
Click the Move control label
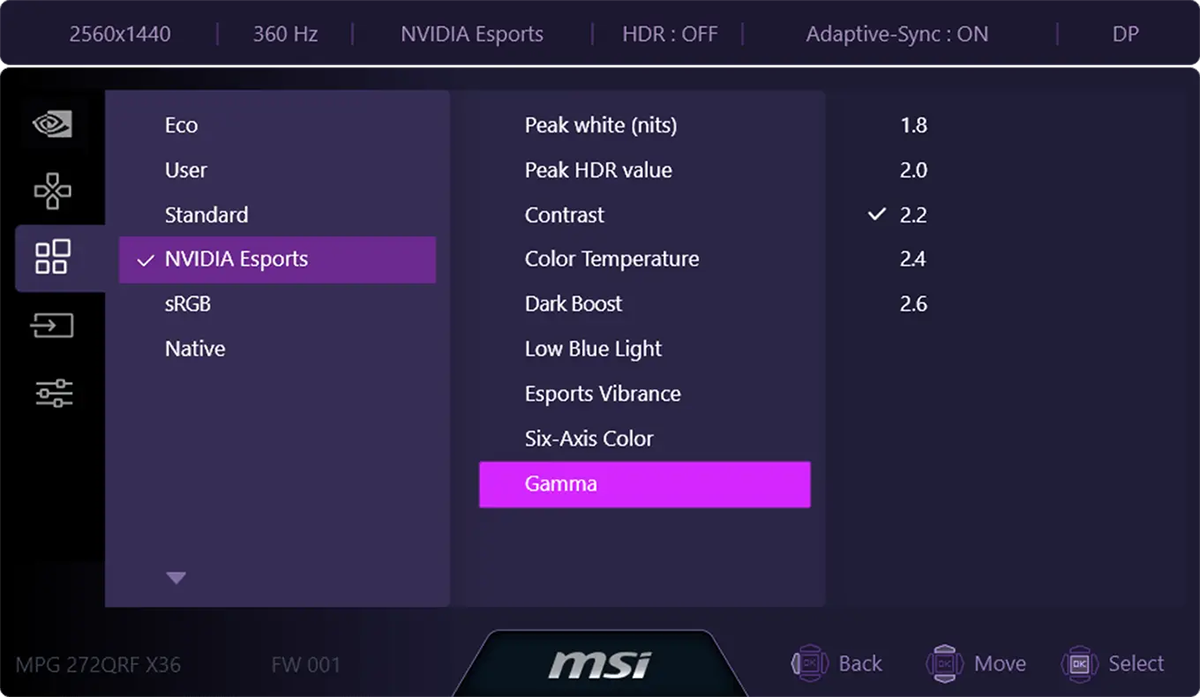coord(998,663)
